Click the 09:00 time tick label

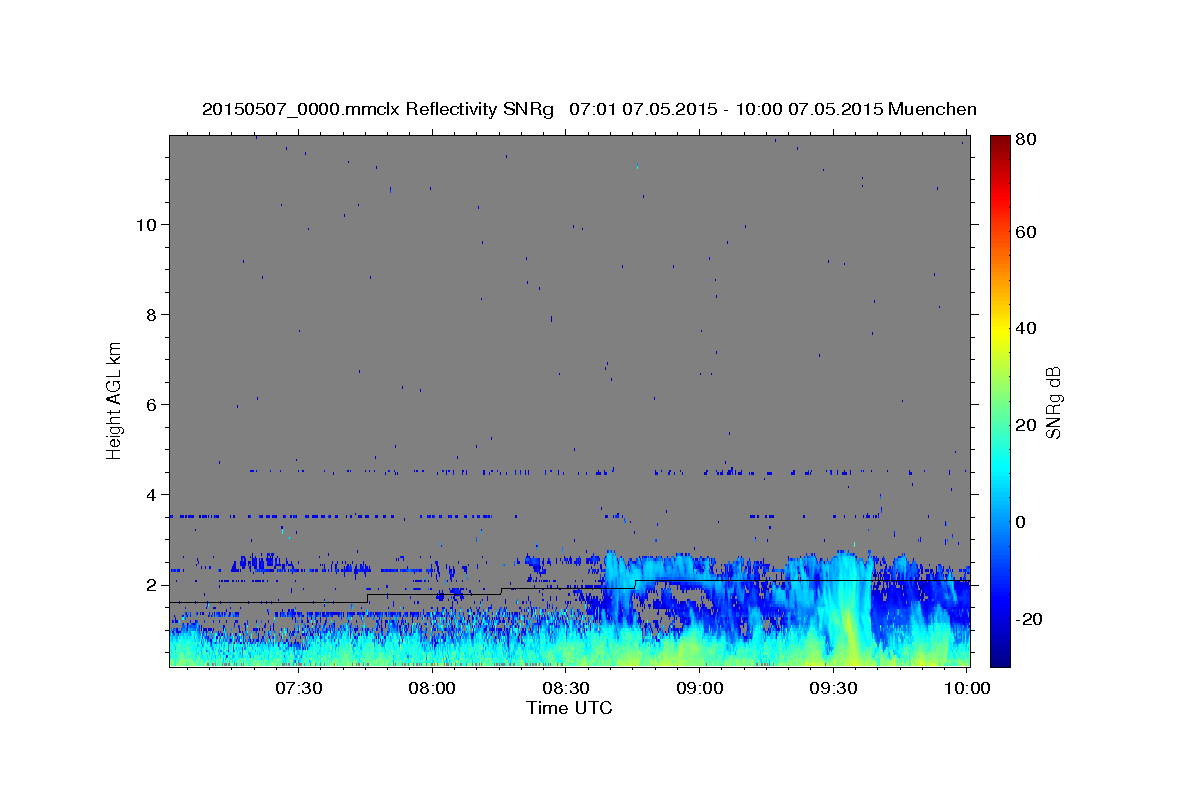pos(700,688)
